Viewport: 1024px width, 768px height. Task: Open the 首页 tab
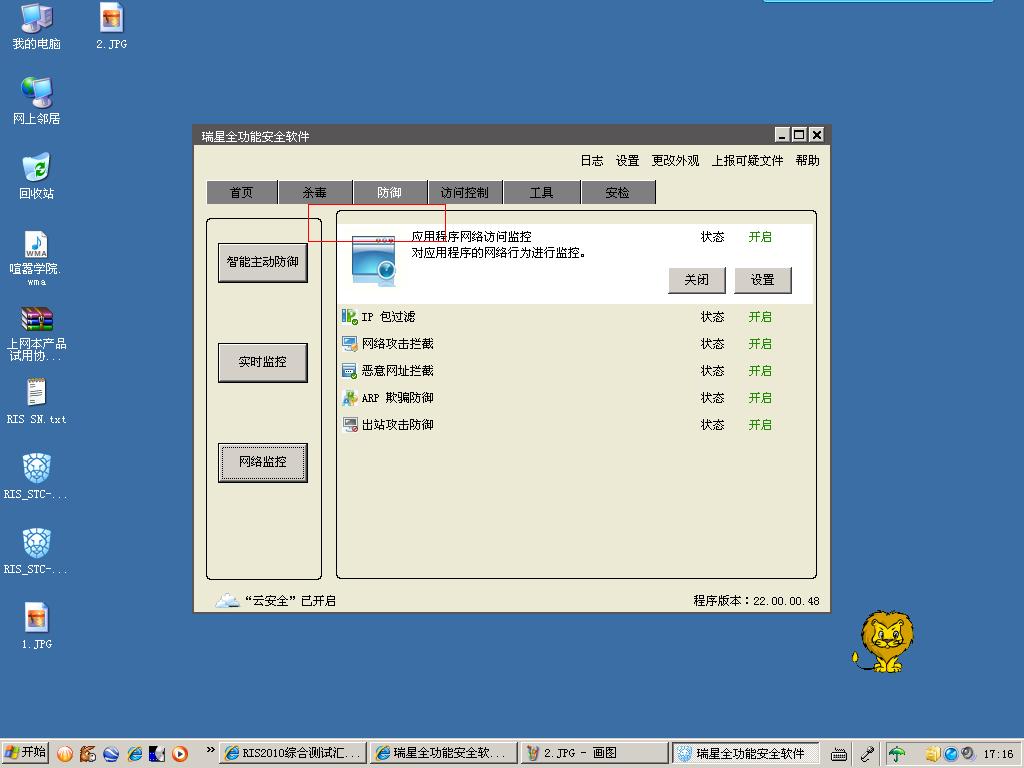click(242, 193)
